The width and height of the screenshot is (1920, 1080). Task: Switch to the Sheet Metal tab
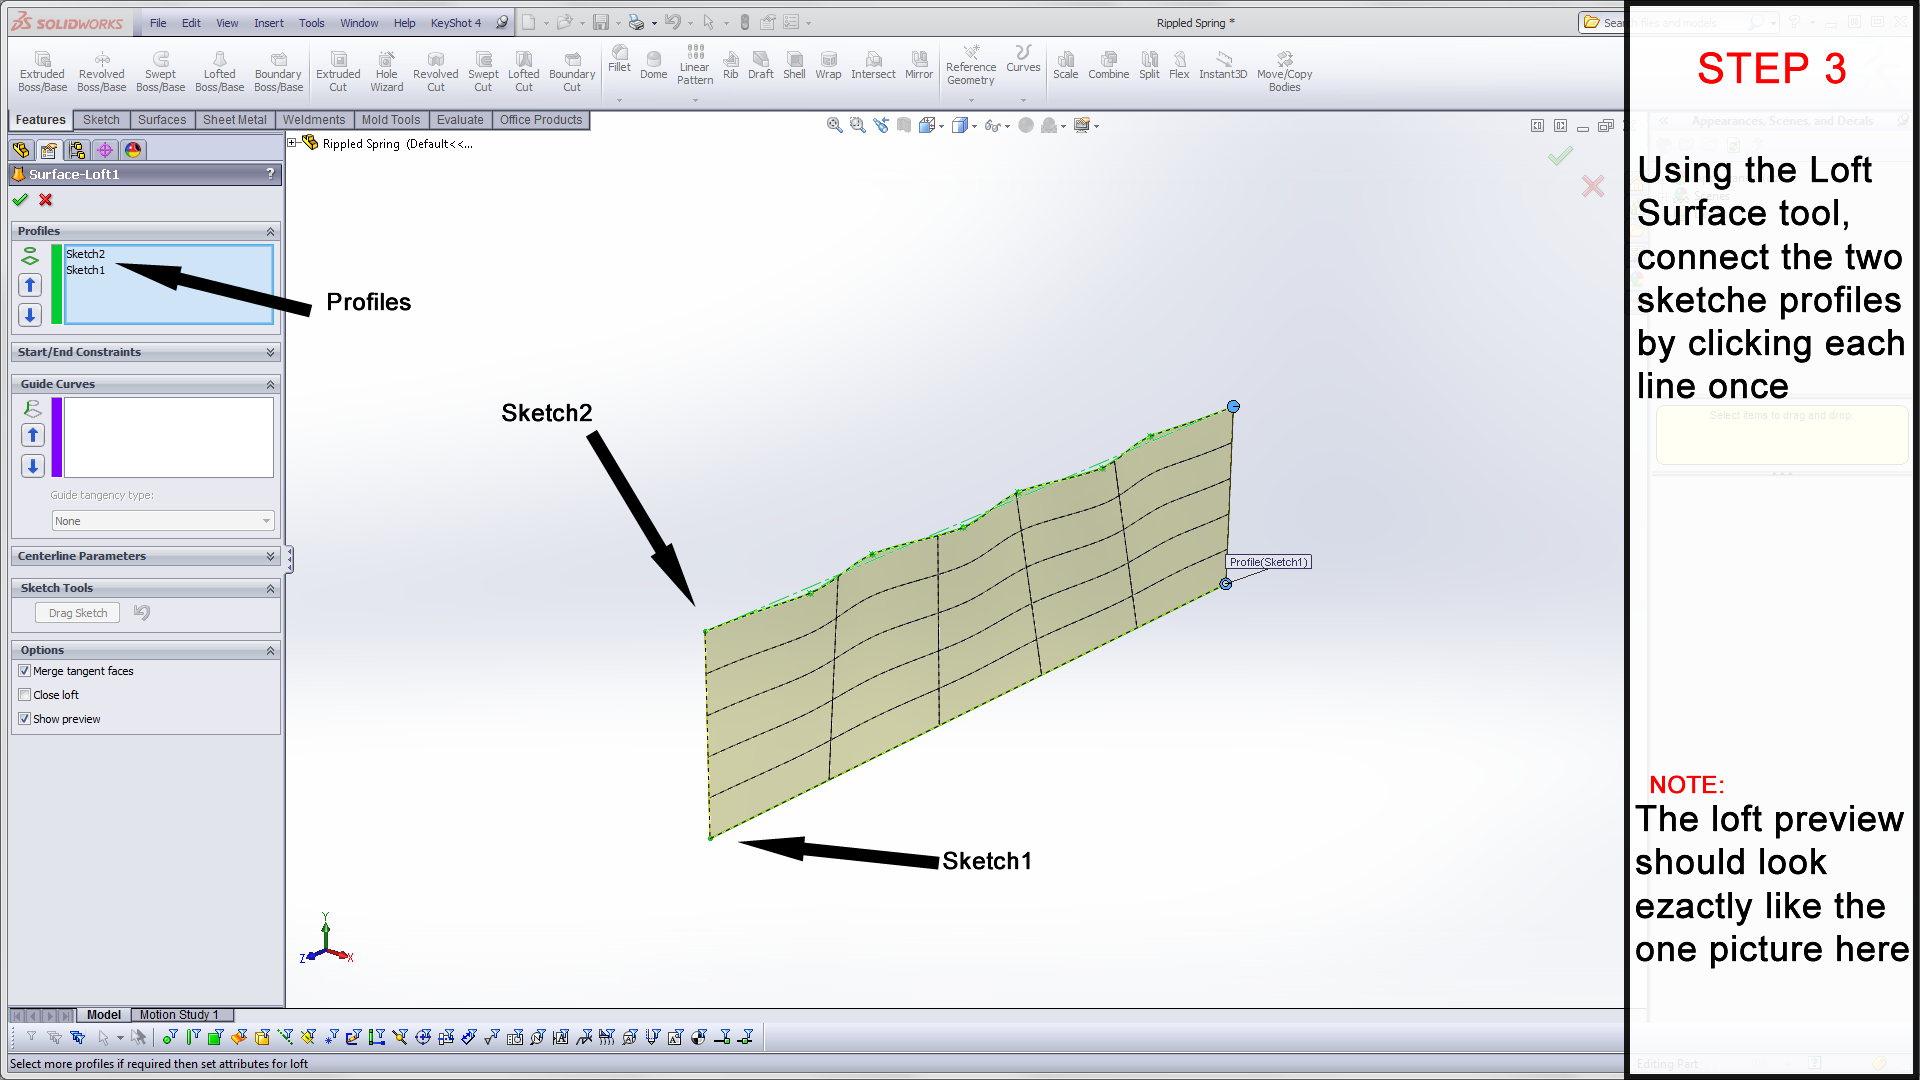(234, 119)
